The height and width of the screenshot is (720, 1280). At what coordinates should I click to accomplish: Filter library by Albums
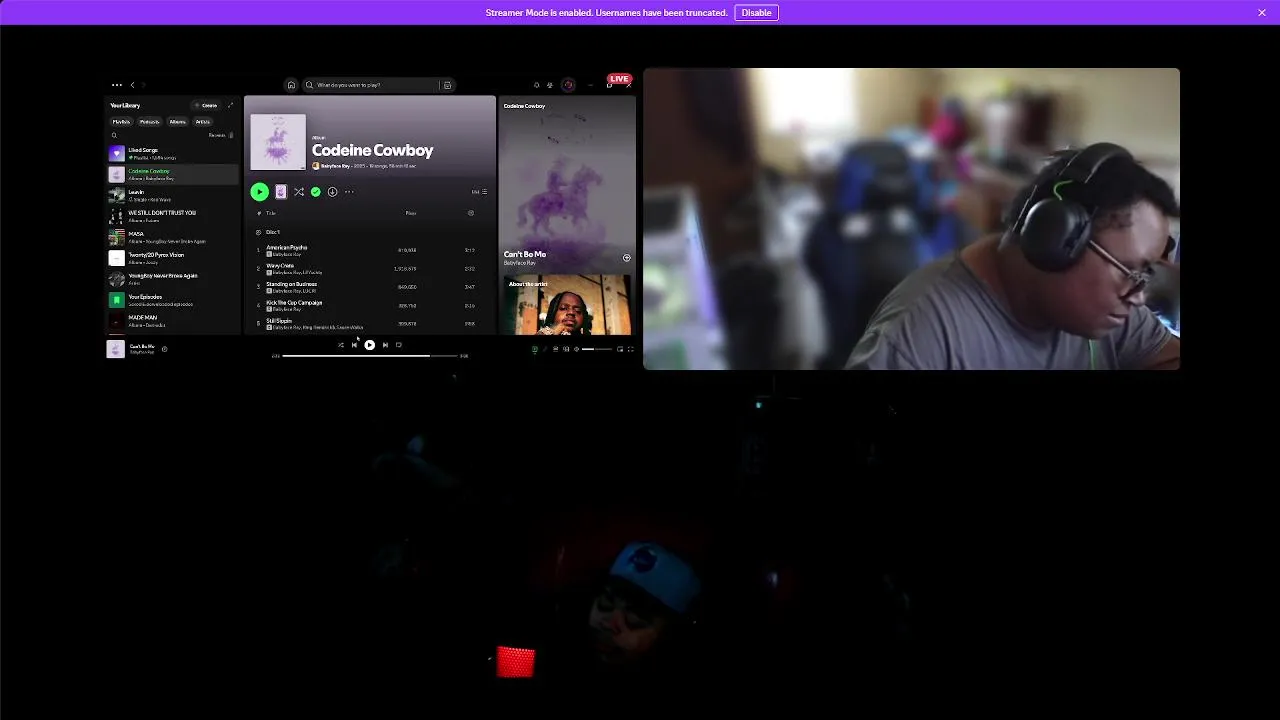click(x=178, y=122)
